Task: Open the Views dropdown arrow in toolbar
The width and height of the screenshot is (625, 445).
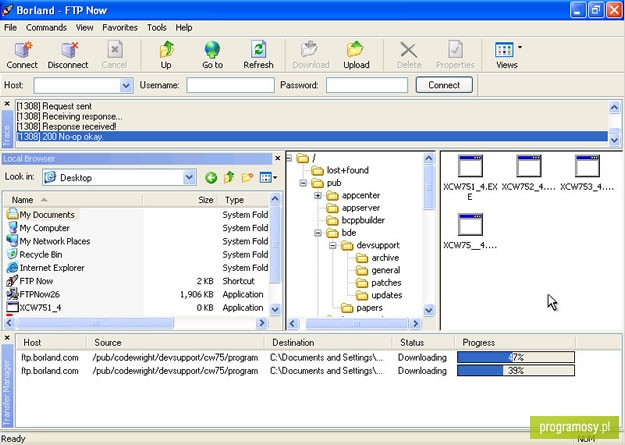Action: [520, 47]
